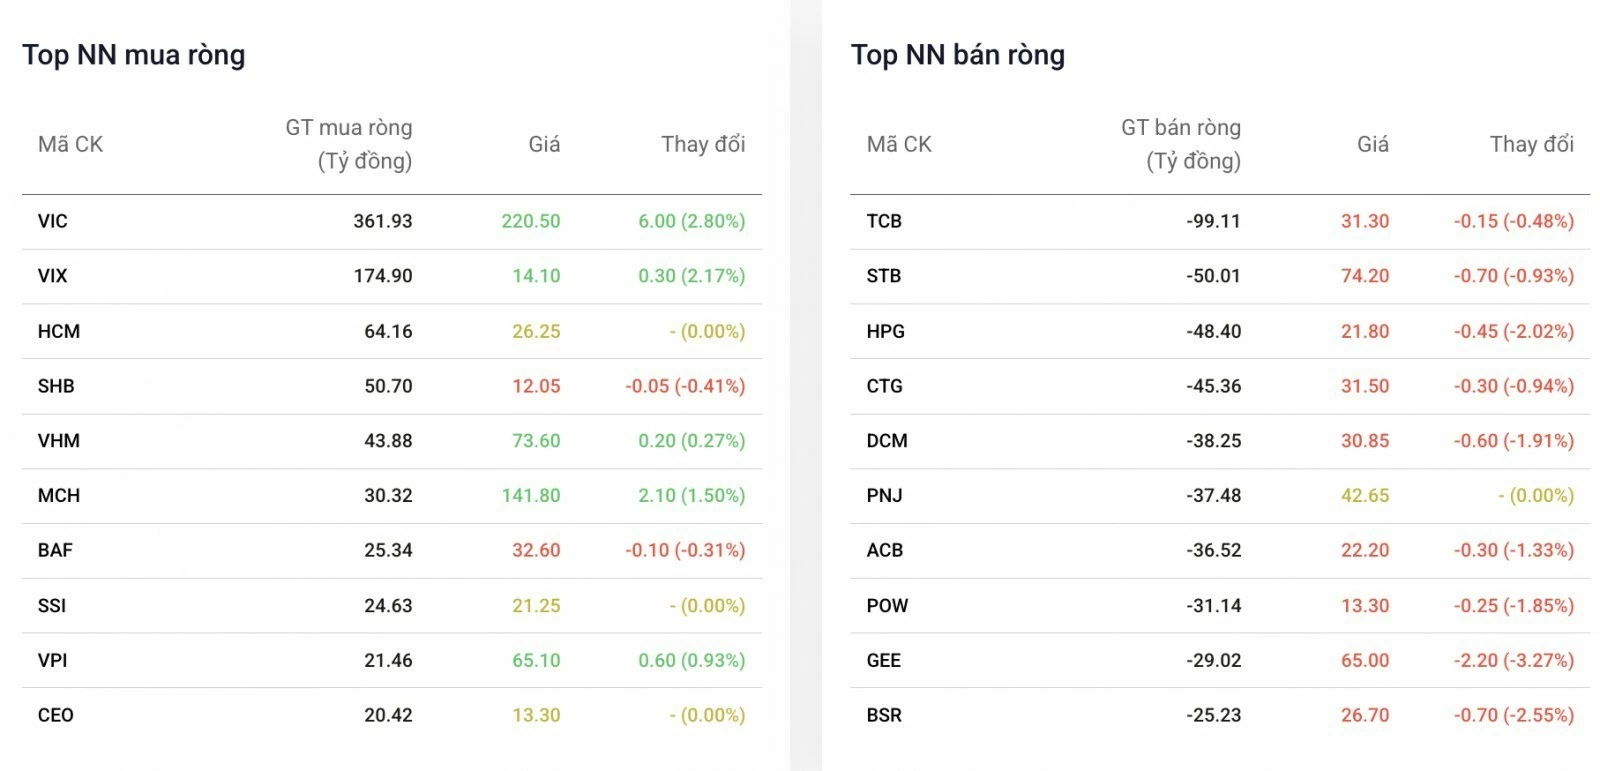Click STB net sell value -50.01
Viewport: 1600px width, 771px height.
pyautogui.click(x=1214, y=276)
